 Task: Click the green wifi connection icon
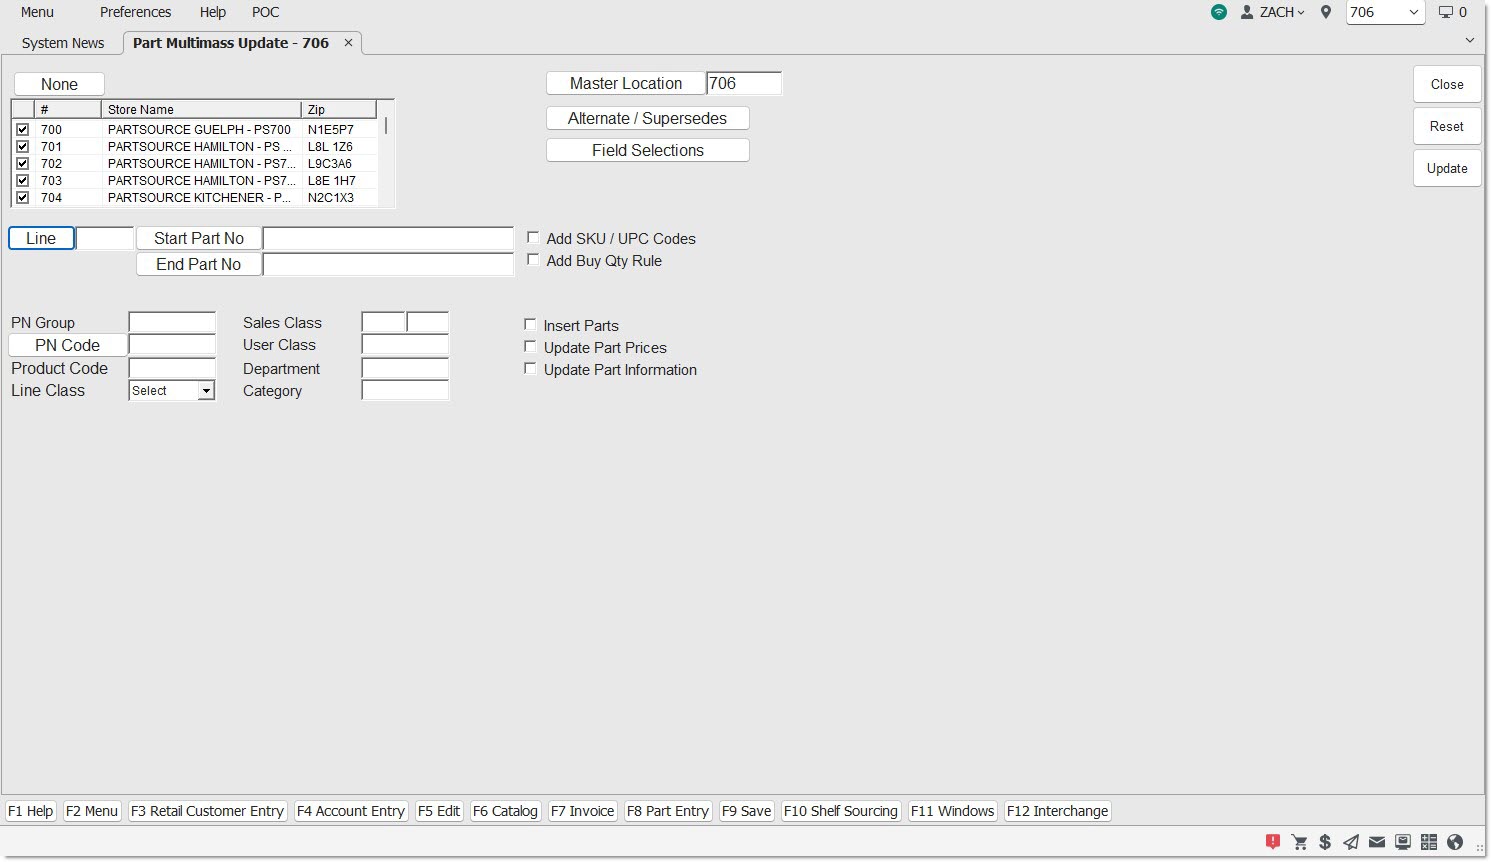1218,12
